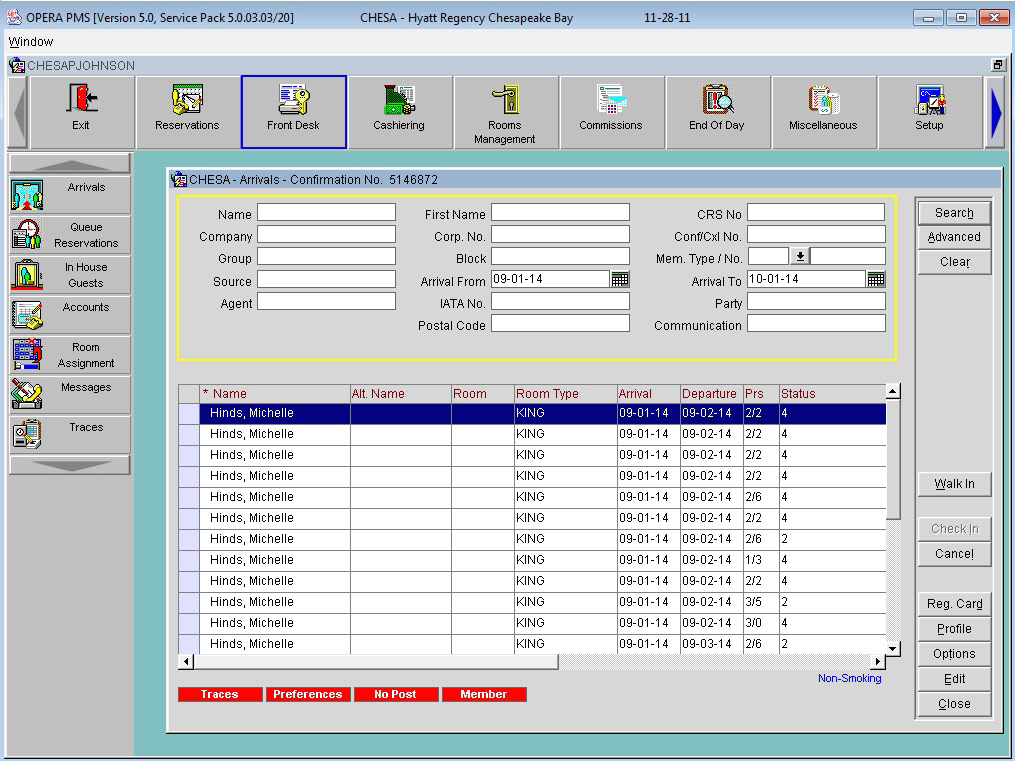Click the Exit toolbar icon
This screenshot has height=761, width=1015.
(x=82, y=112)
